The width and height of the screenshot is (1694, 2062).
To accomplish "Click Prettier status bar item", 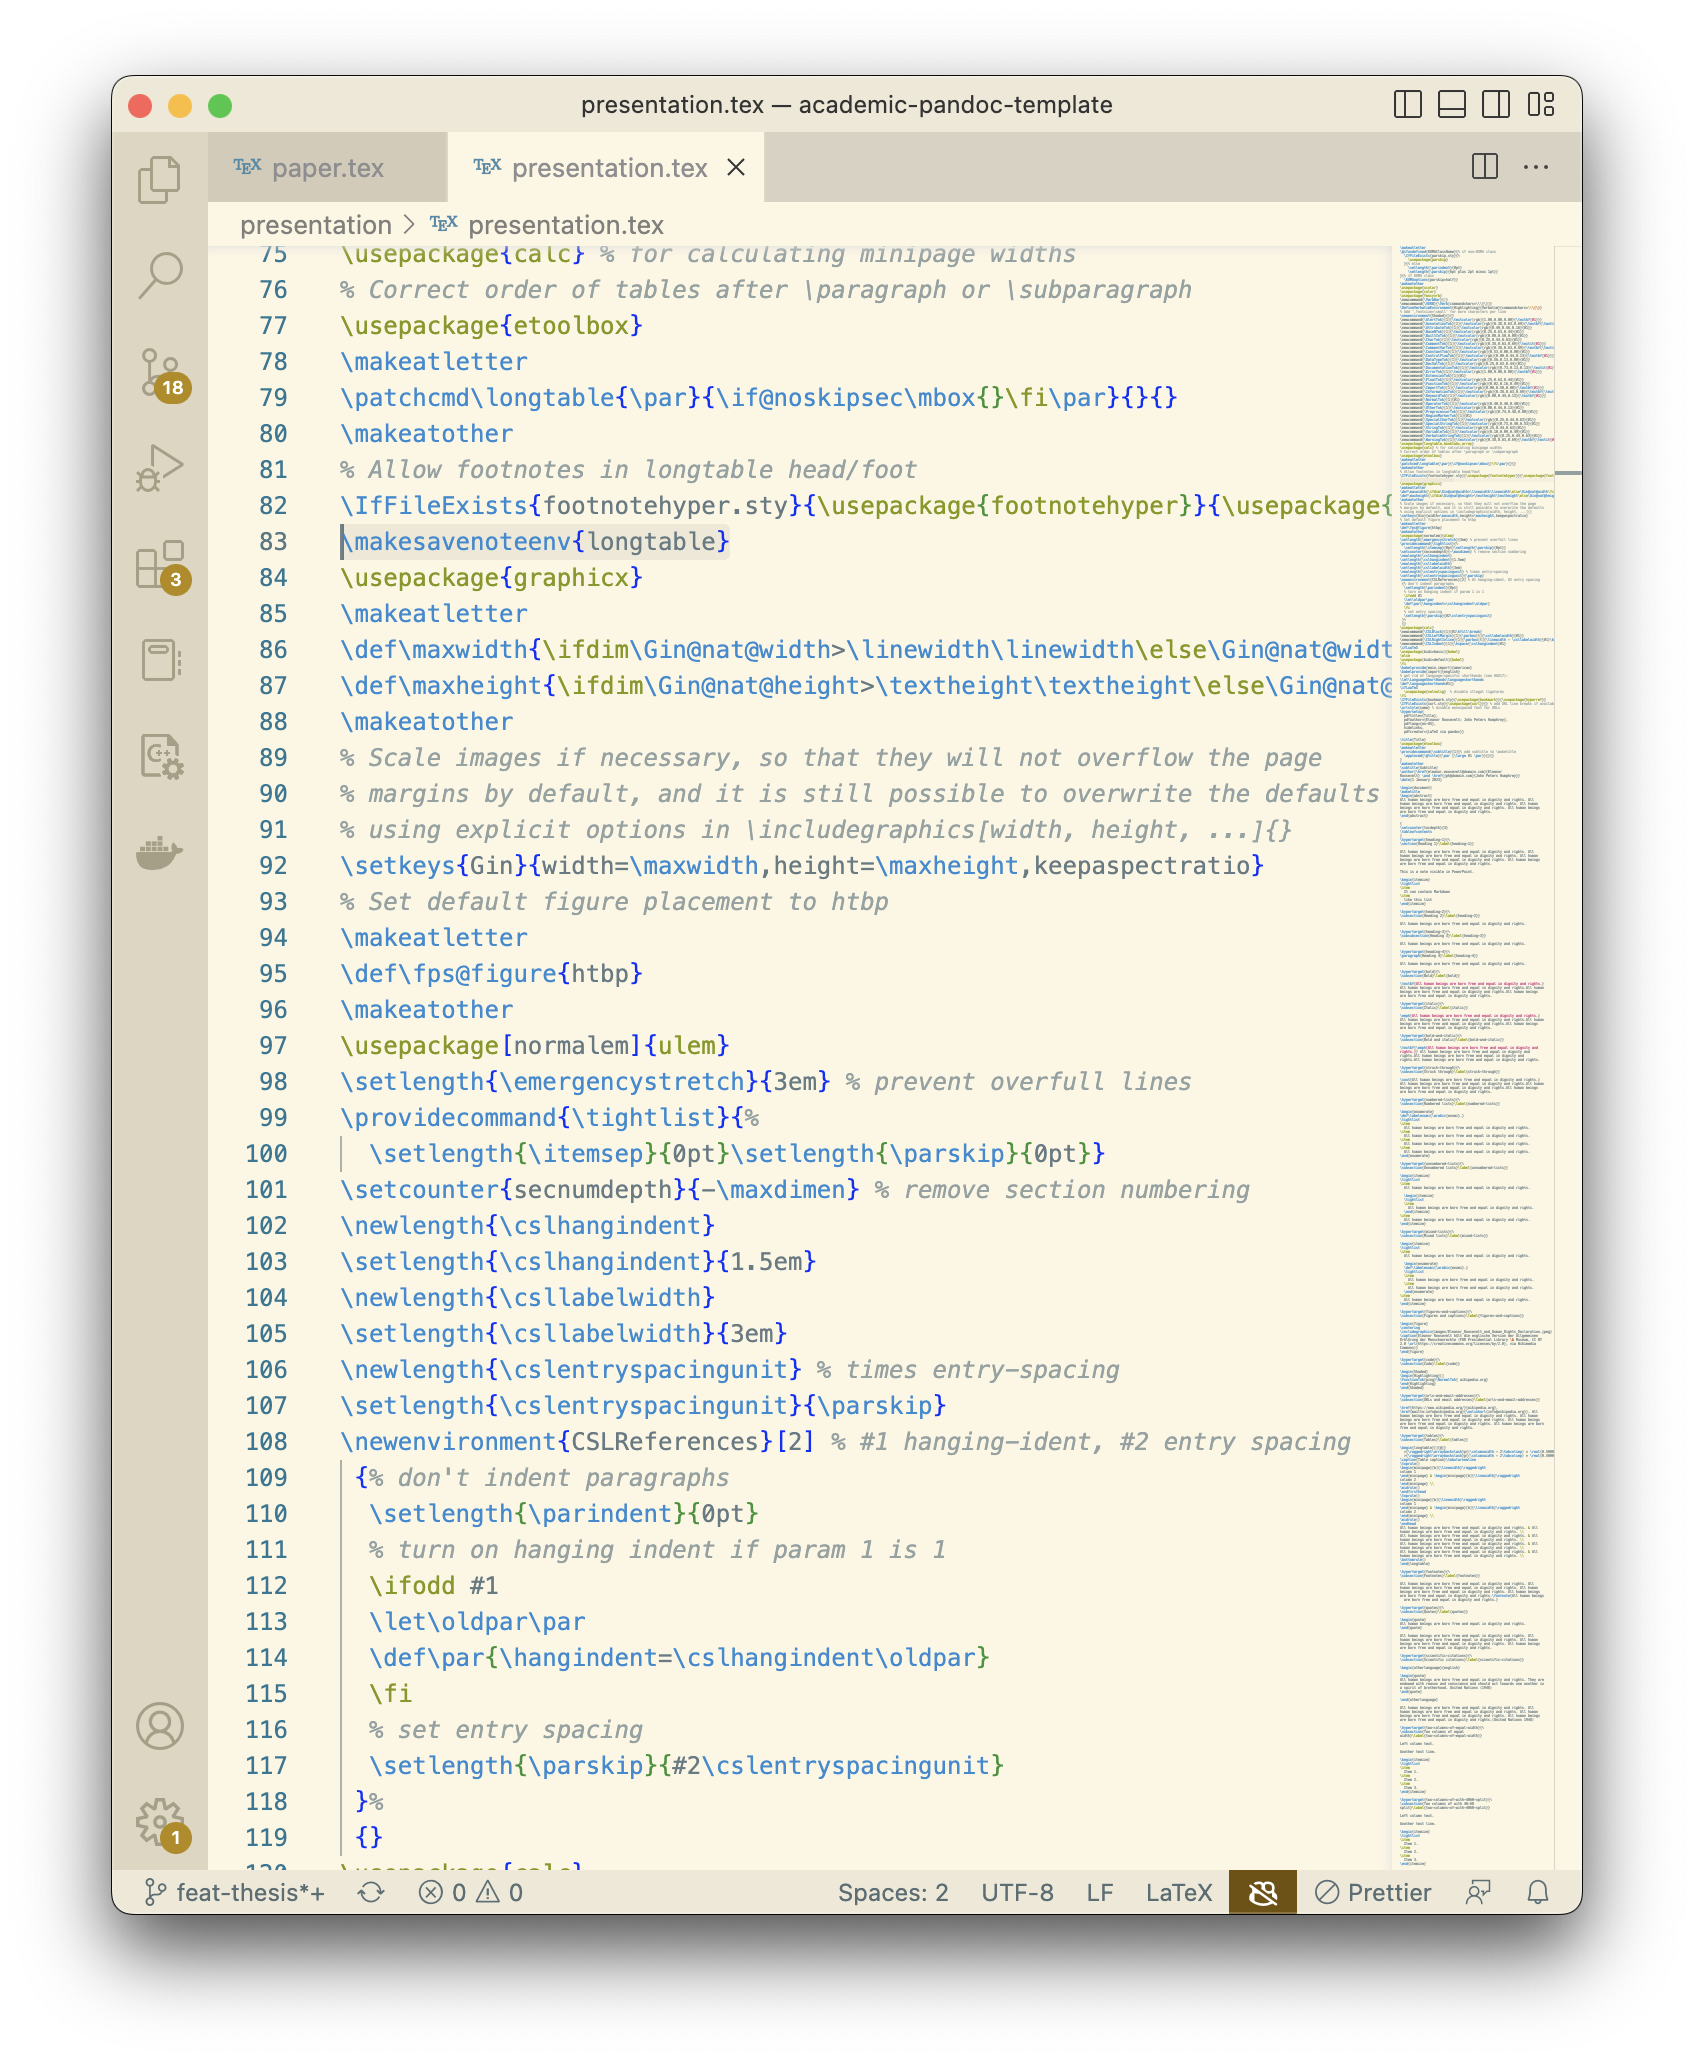I will pos(1373,1892).
